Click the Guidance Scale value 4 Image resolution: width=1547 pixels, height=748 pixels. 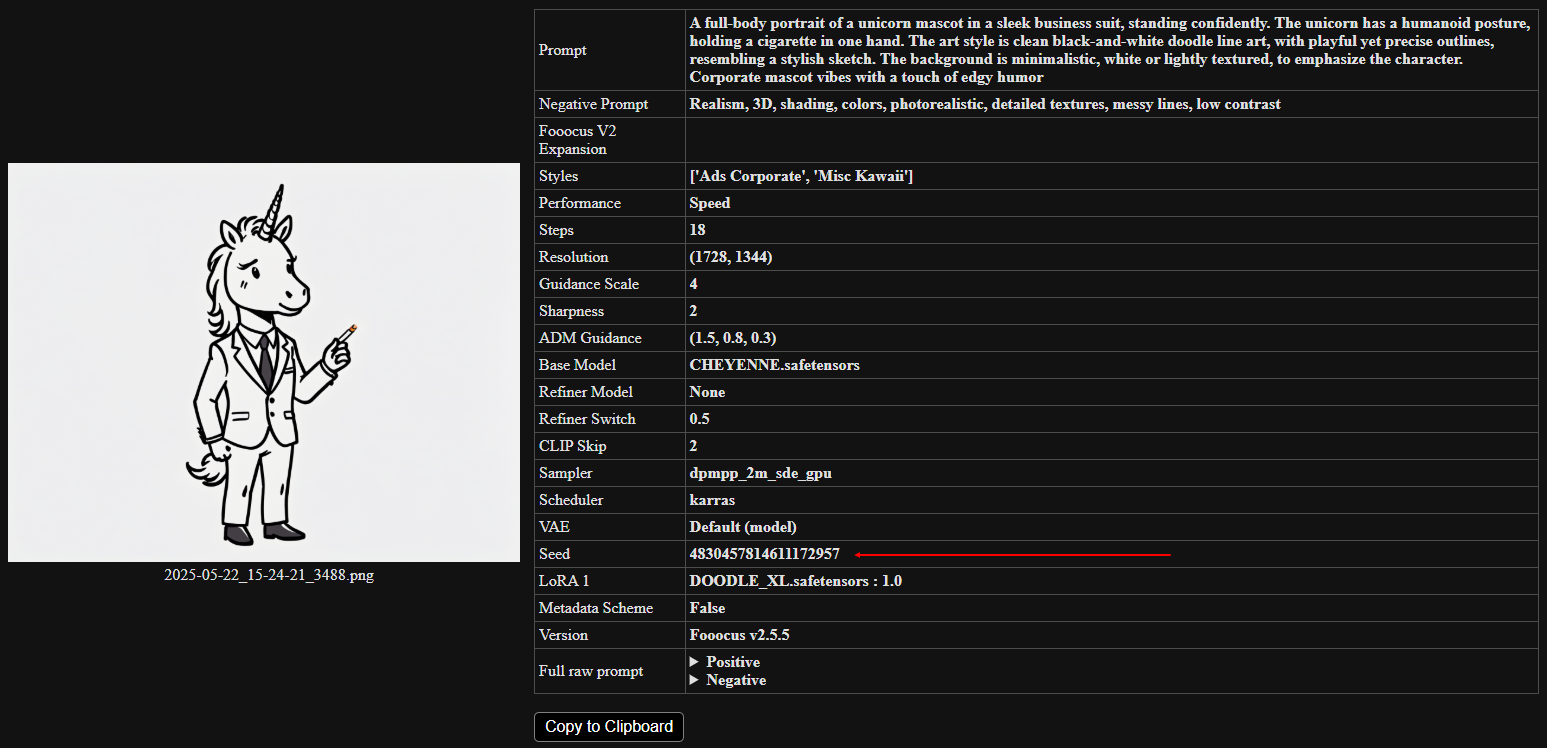click(694, 284)
